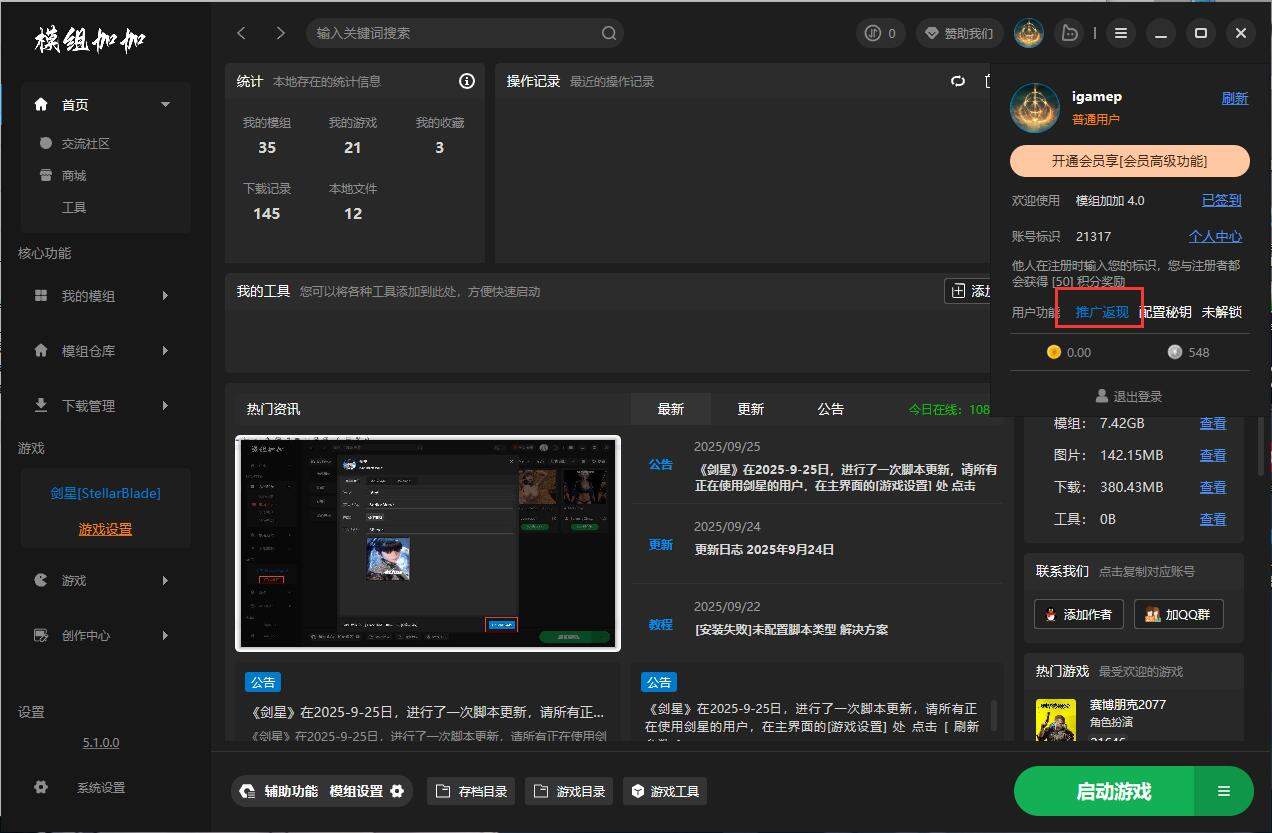Click the user avatar in the title bar

click(1029, 33)
